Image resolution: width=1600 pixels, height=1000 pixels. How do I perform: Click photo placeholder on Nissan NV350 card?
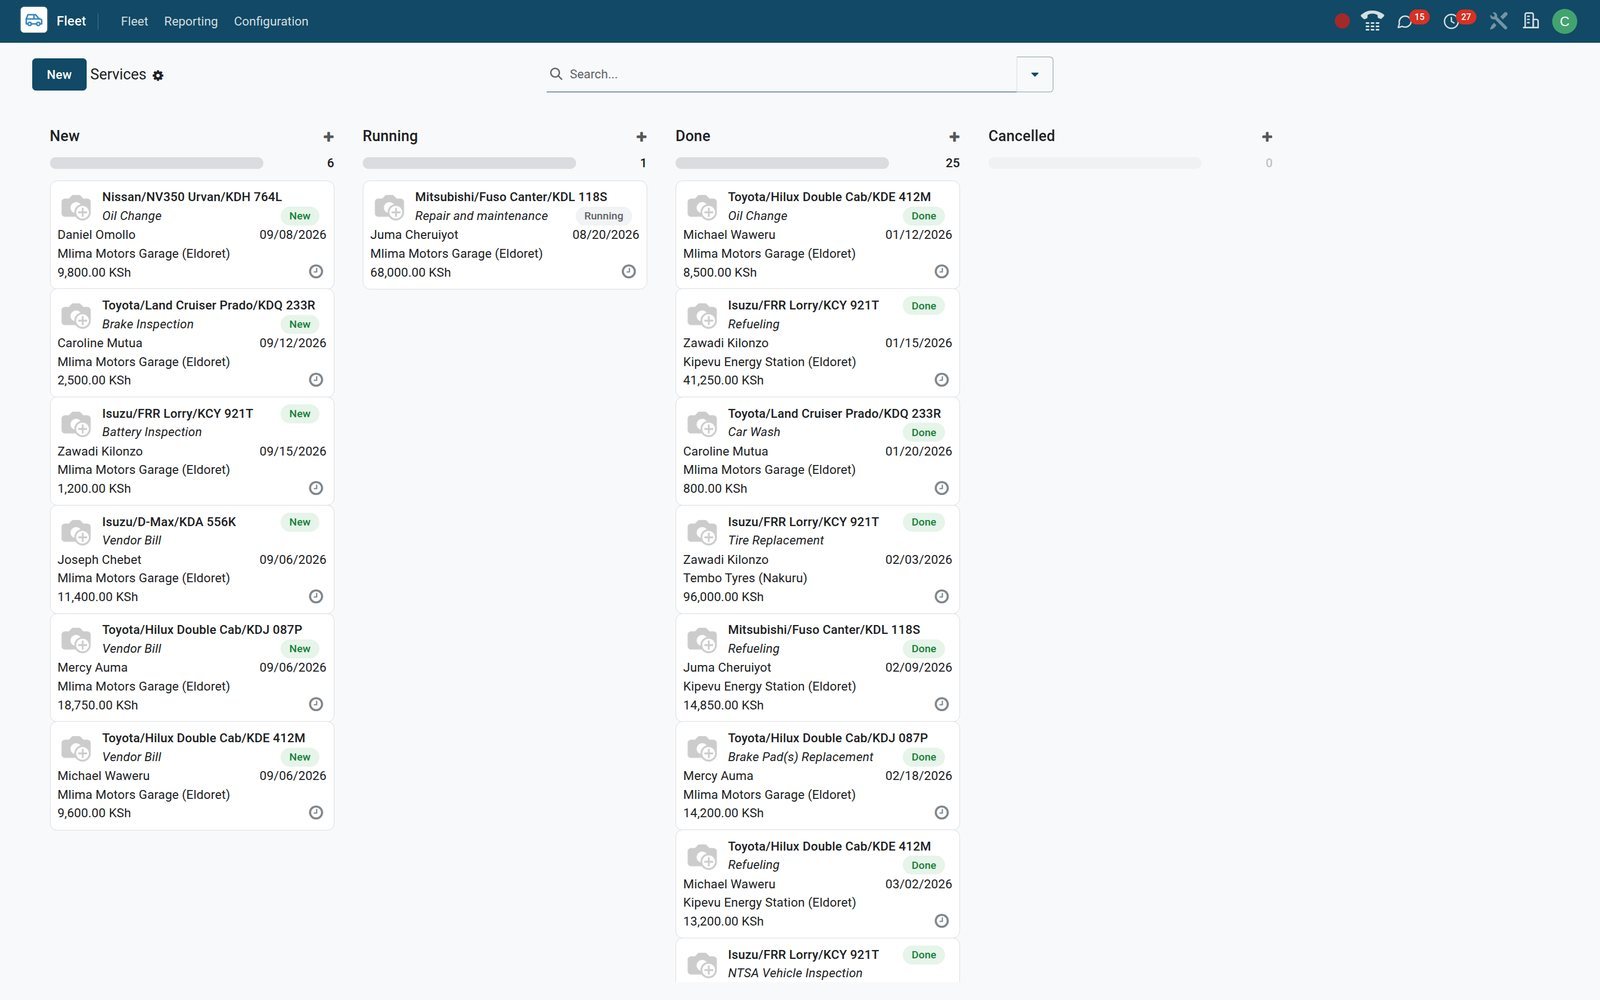tap(76, 207)
